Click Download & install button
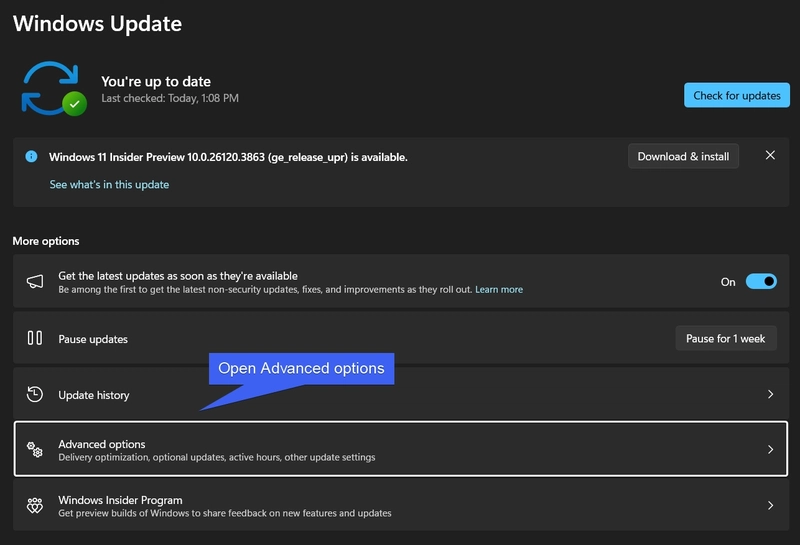 pos(683,156)
